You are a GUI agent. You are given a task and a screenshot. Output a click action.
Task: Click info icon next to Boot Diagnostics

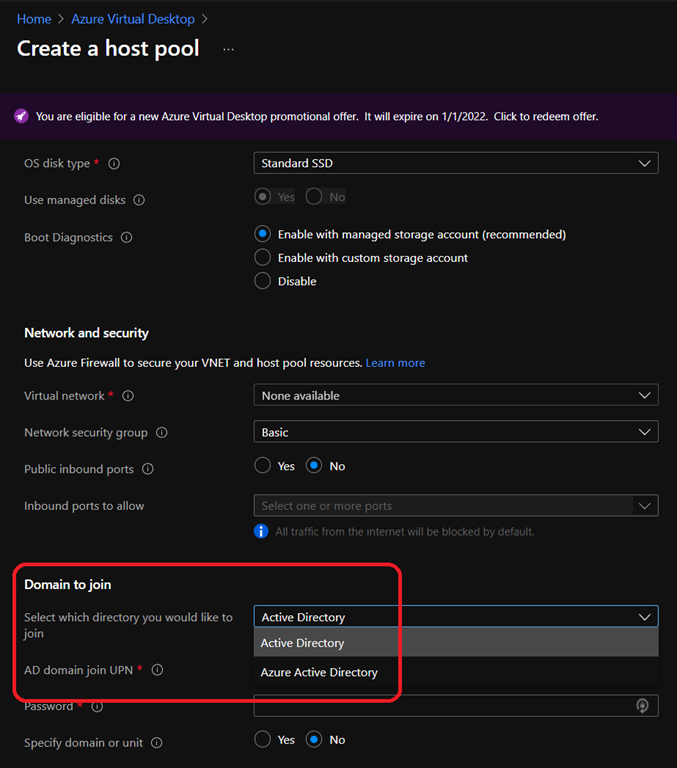[x=126, y=238]
